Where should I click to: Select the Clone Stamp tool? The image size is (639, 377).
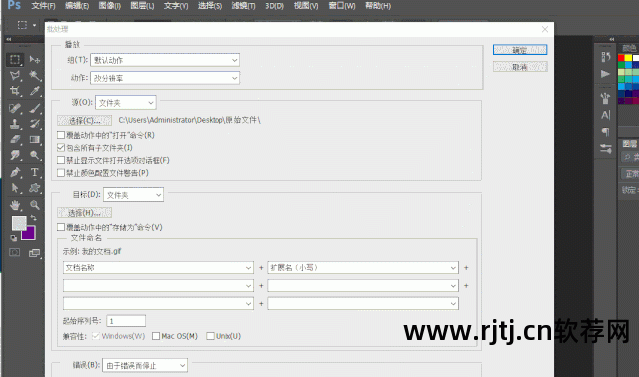[x=15, y=124]
